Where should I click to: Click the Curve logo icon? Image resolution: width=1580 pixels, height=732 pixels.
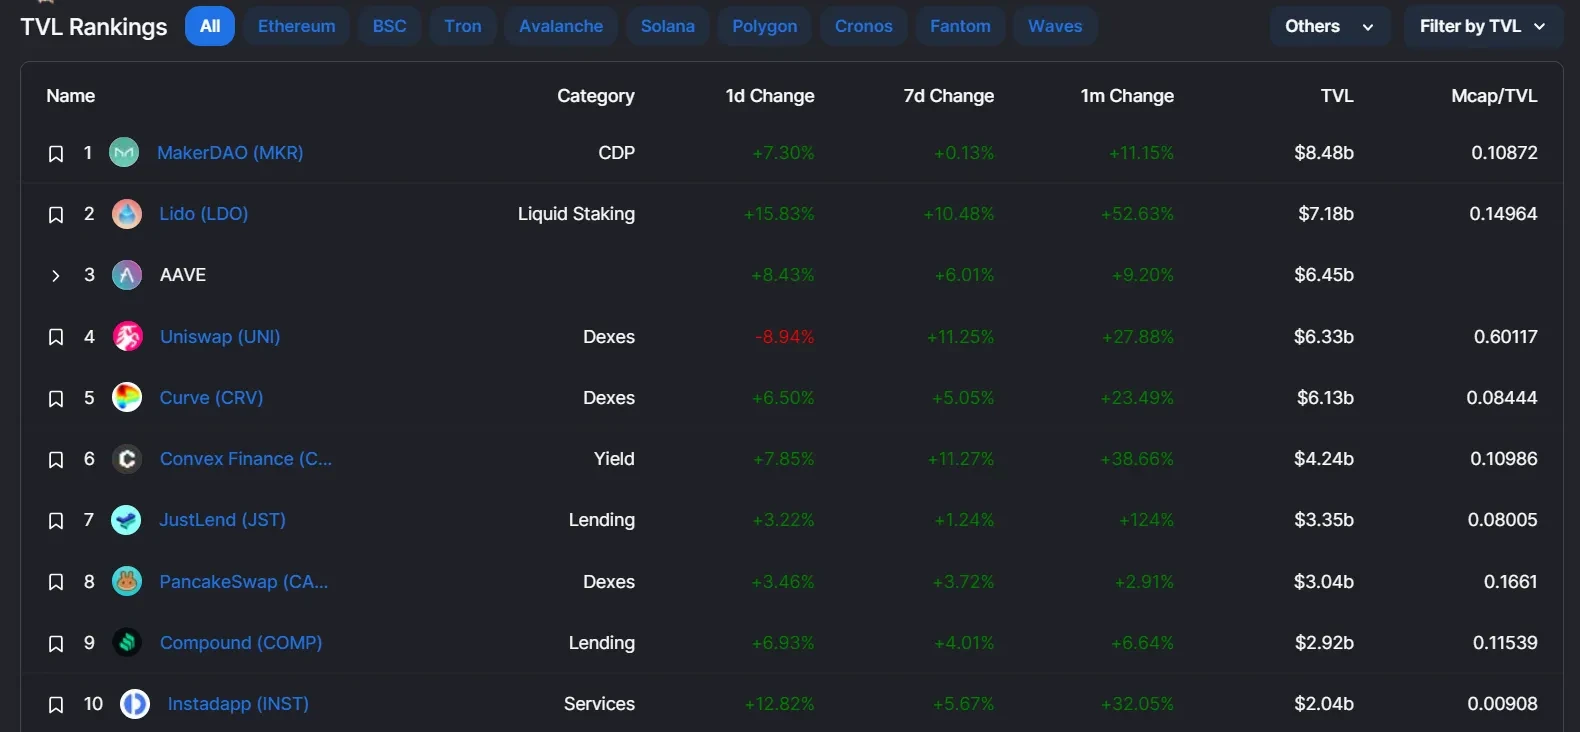(x=127, y=398)
